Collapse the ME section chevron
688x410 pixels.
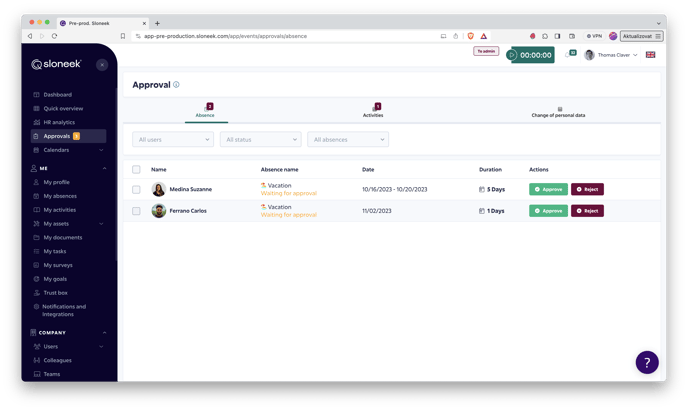pos(104,169)
